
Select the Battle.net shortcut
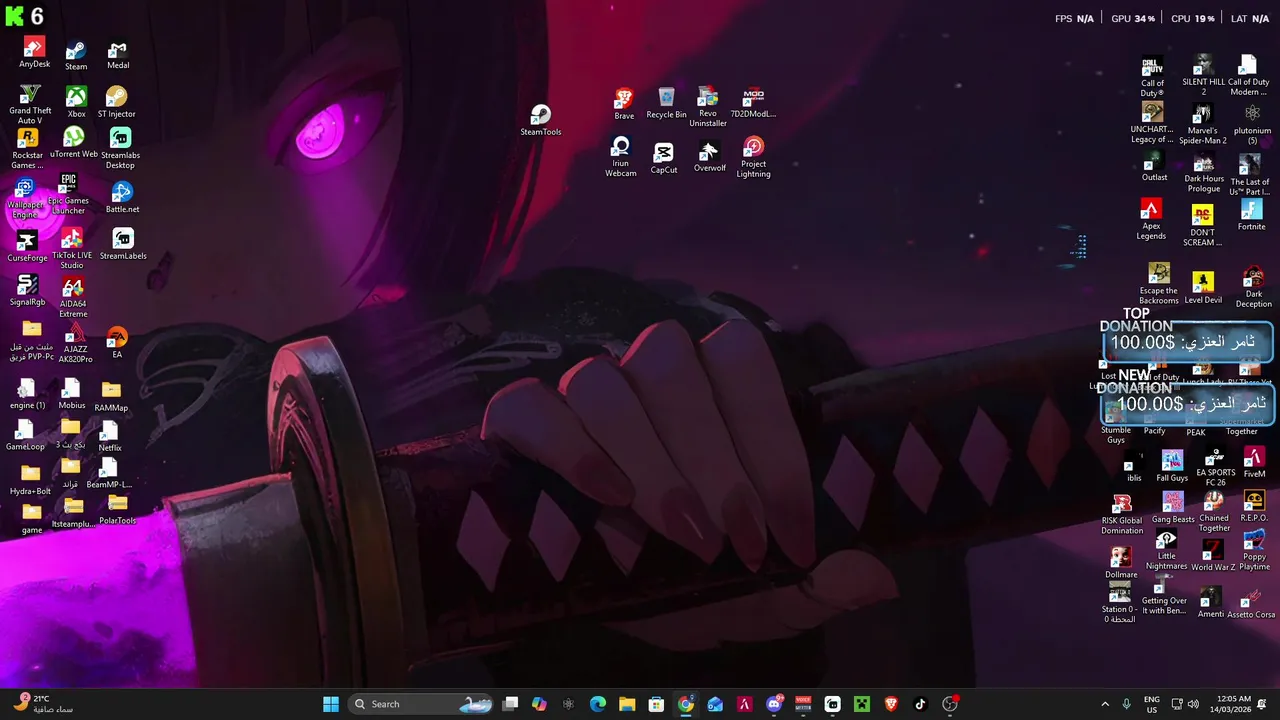tap(122, 198)
